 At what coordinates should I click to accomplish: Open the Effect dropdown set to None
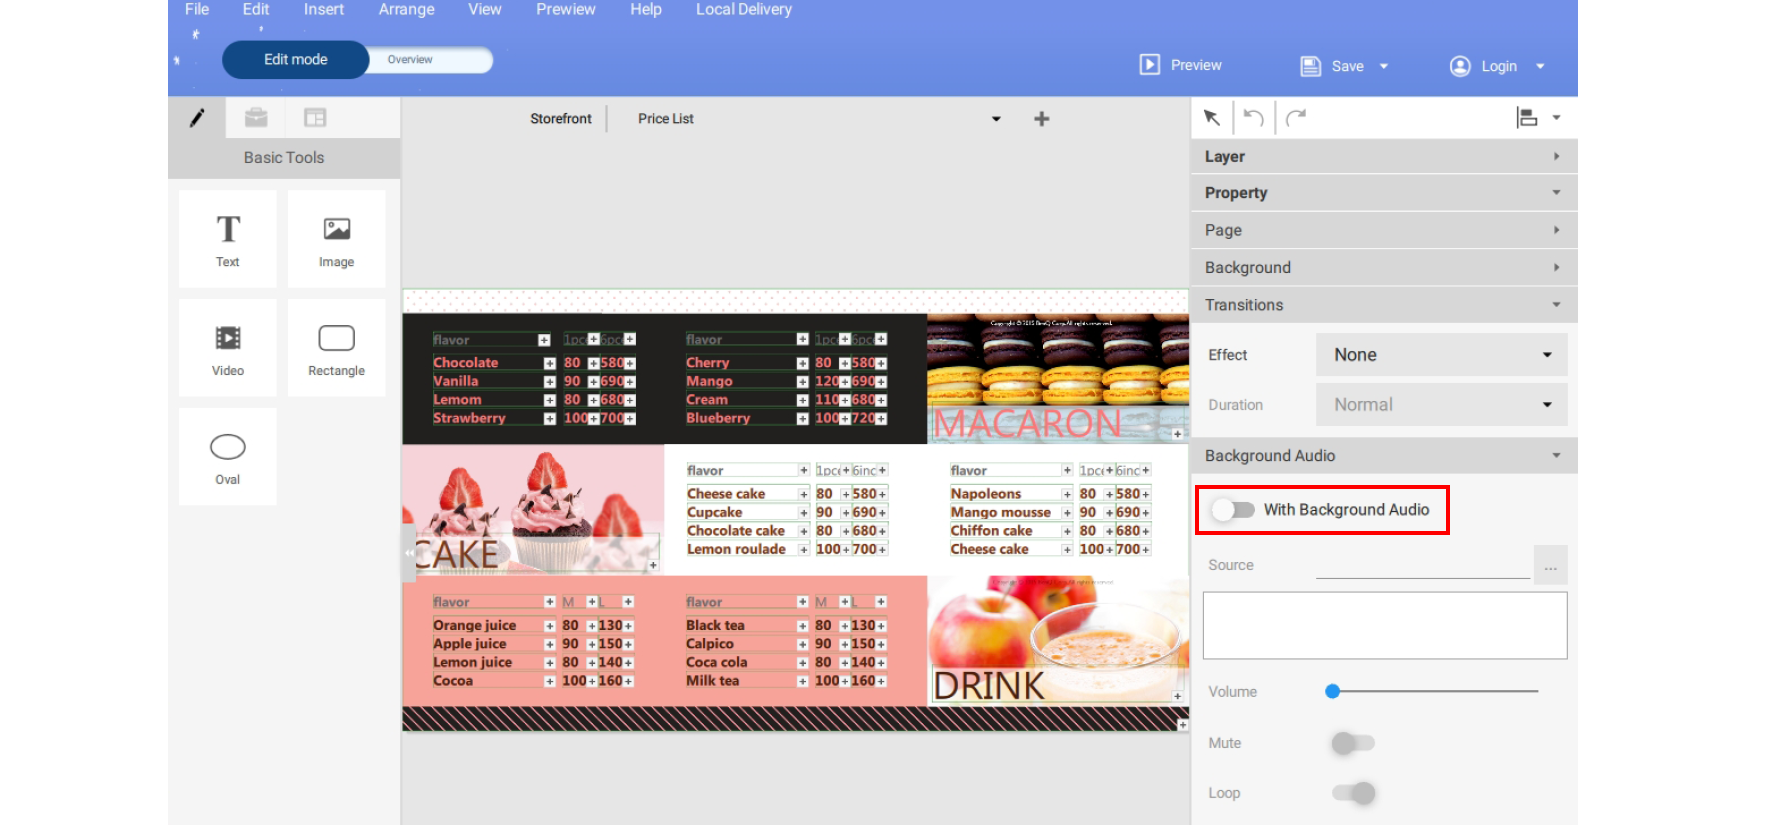1441,355
